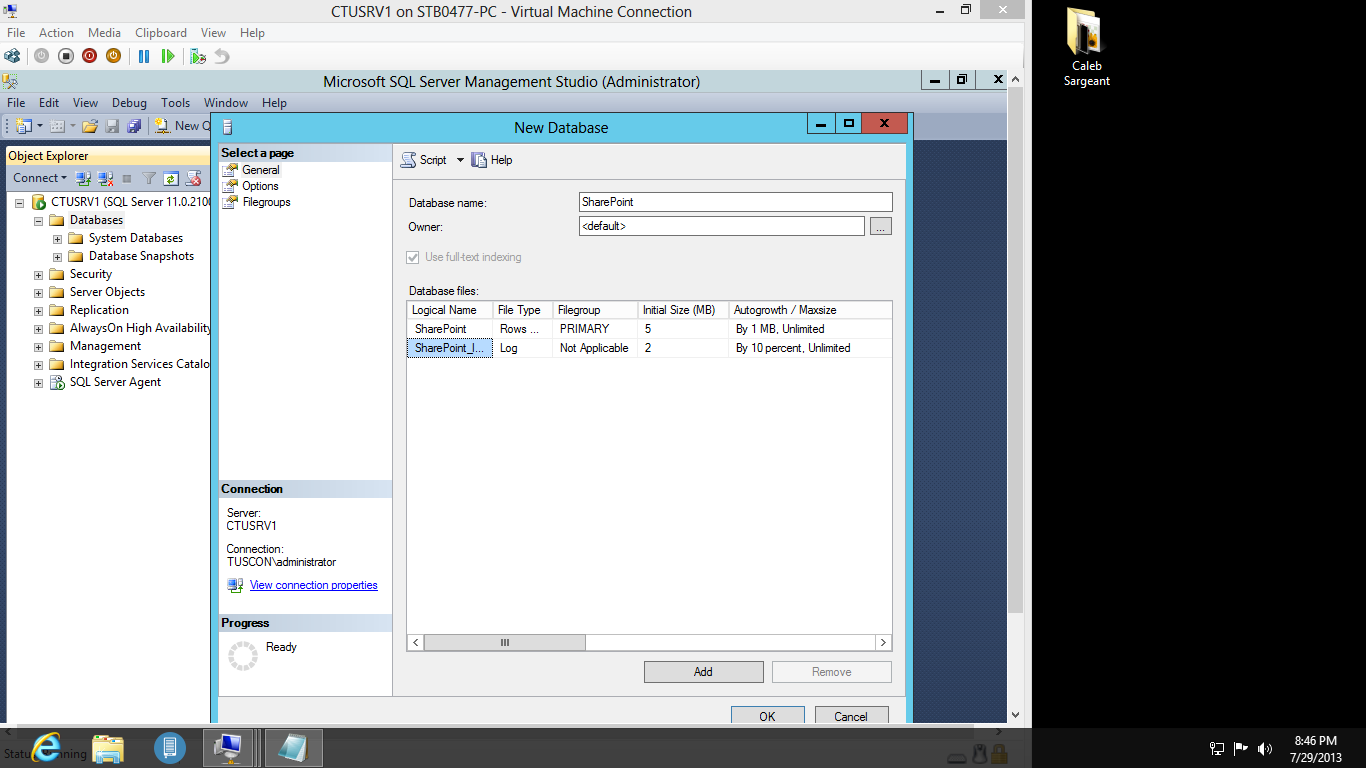Image resolution: width=1366 pixels, height=768 pixels.
Task: Expand the SQL Server Agent node
Action: (x=38, y=382)
